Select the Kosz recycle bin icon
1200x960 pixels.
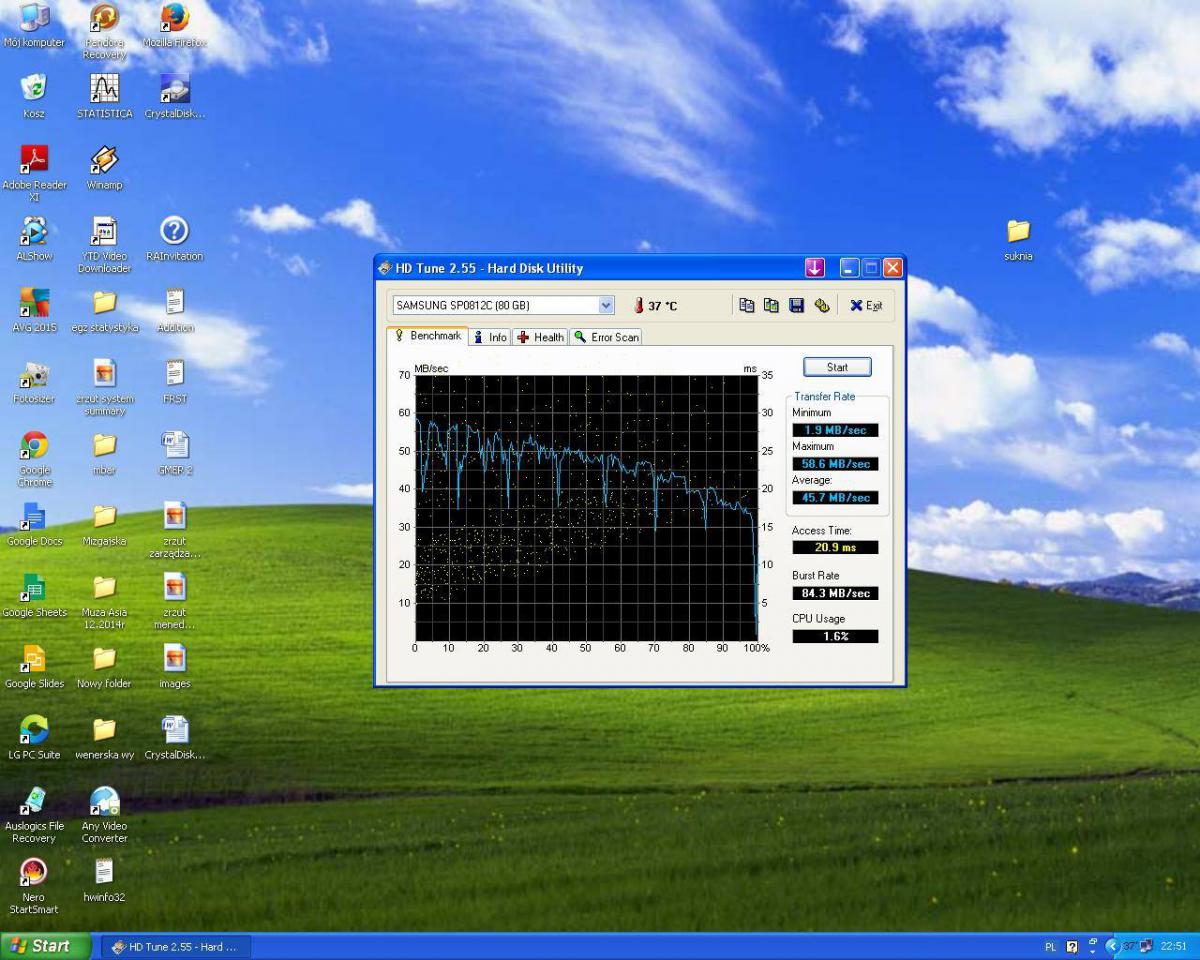(34, 96)
